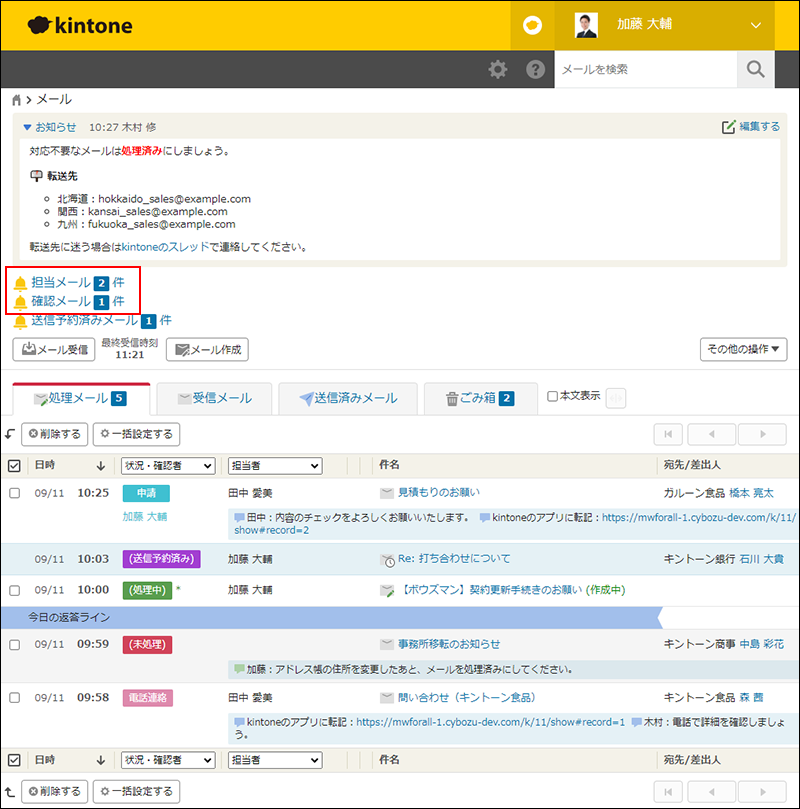This screenshot has height=809, width=800.
Task: Click the home icon in breadcrumb
Action: [x=17, y=101]
